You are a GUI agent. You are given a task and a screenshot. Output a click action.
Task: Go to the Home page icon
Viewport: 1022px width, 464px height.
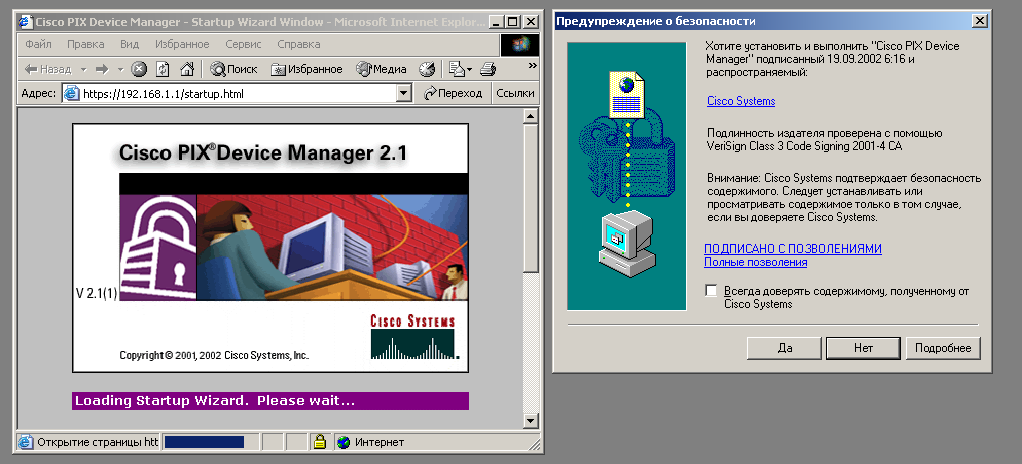coord(187,69)
